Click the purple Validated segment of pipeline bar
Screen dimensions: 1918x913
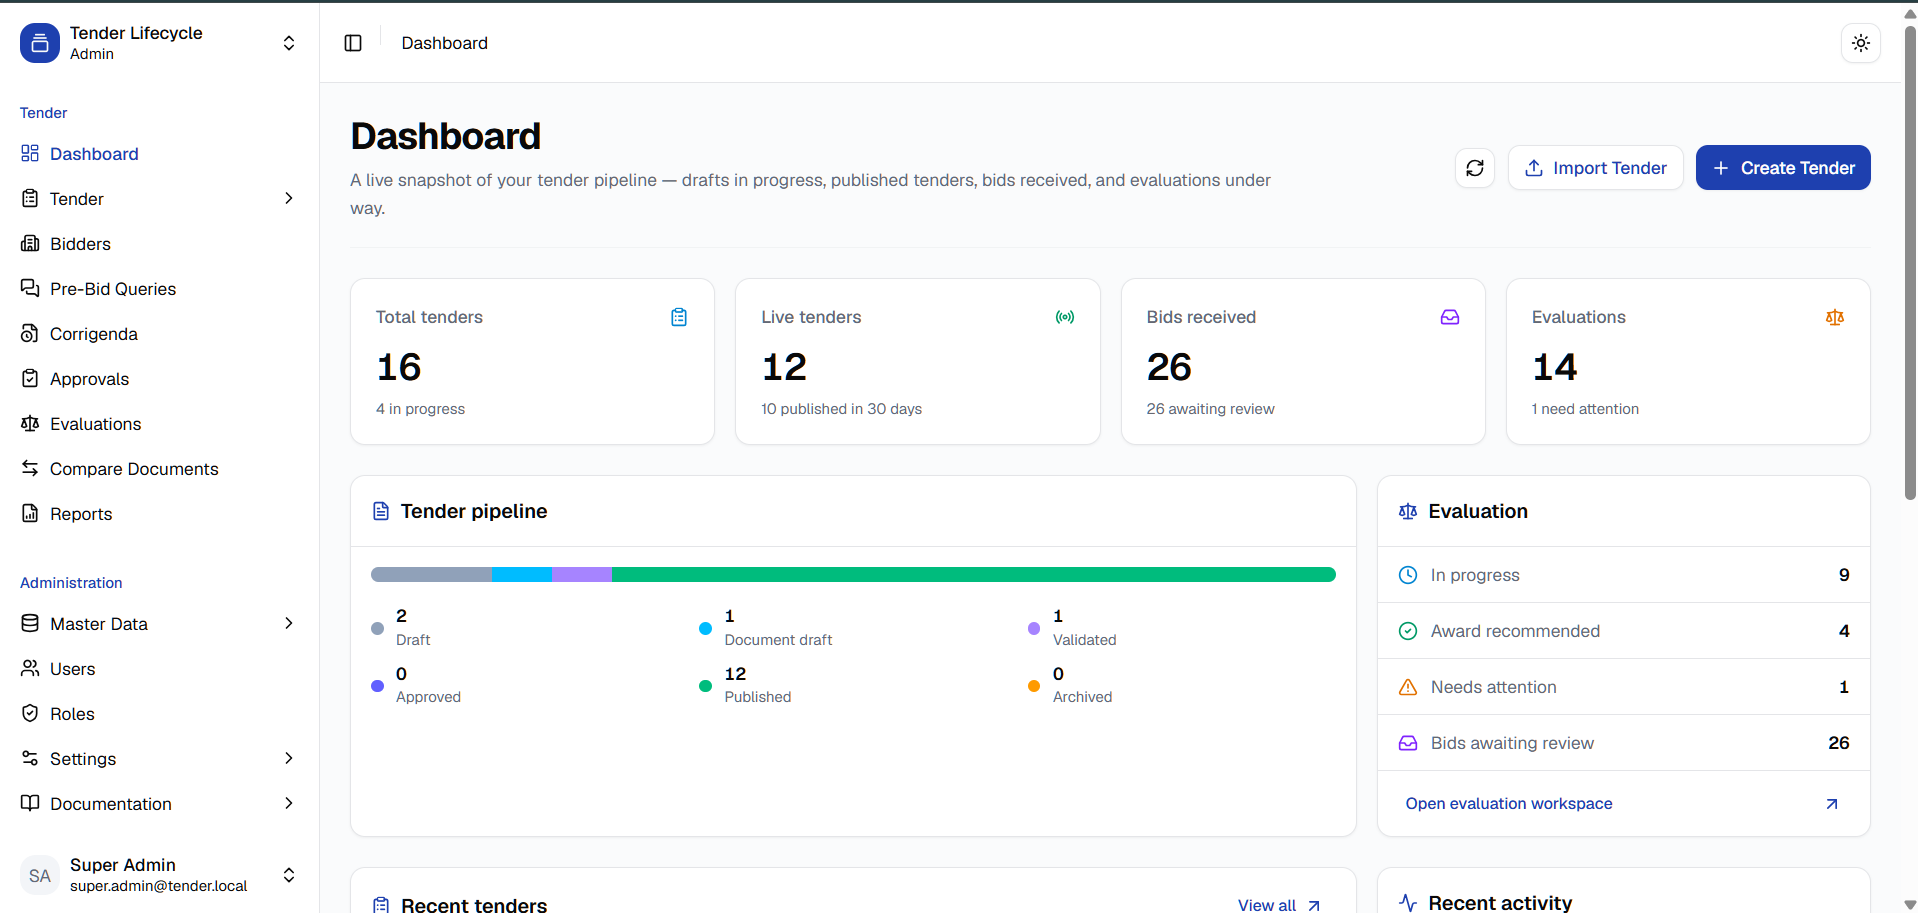(x=582, y=574)
